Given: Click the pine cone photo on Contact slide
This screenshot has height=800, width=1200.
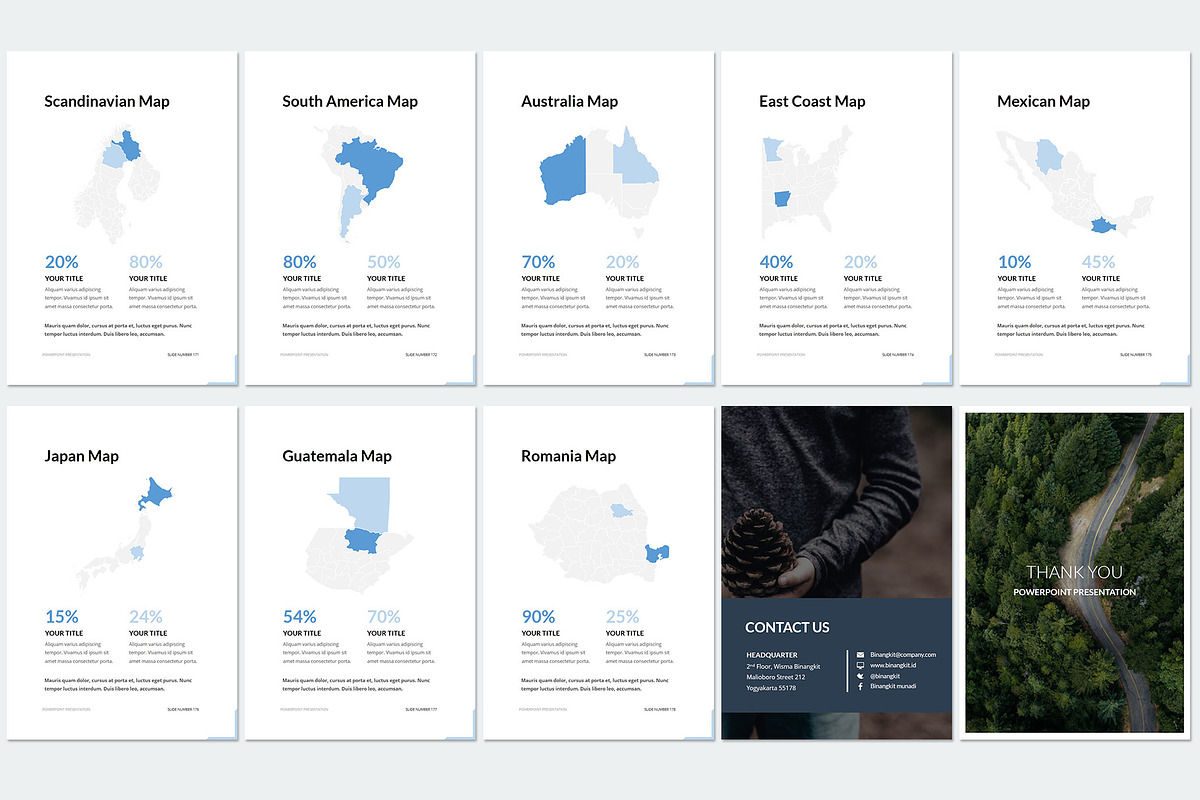Looking at the screenshot, I should [836, 503].
